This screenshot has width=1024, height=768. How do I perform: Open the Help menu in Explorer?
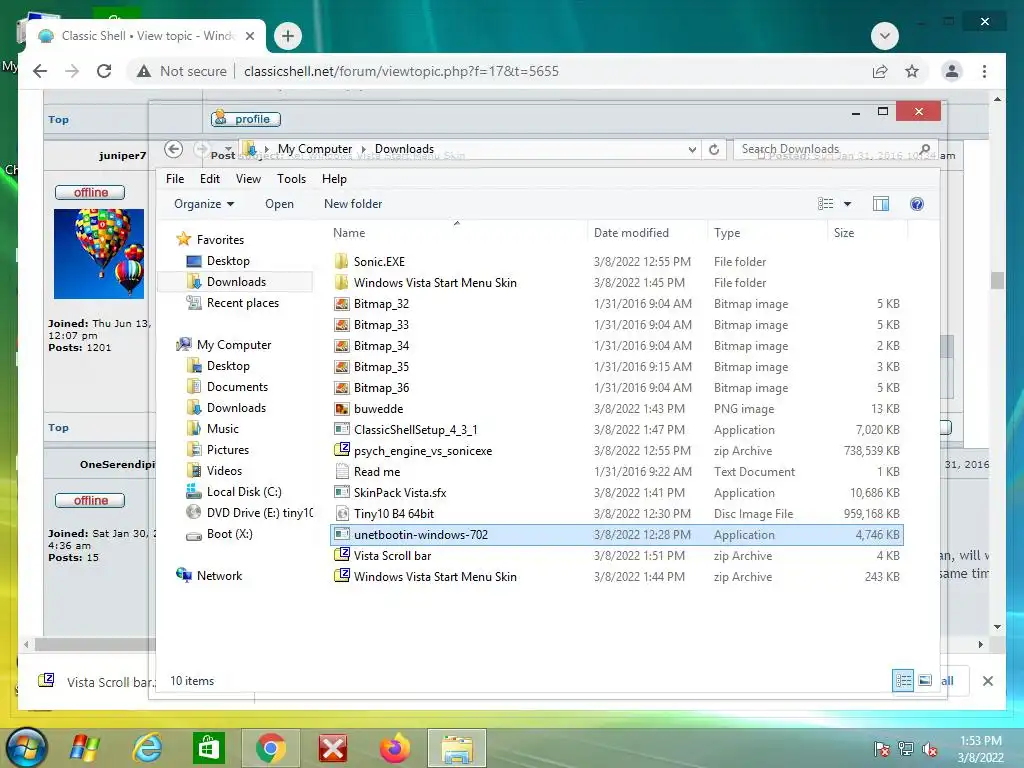pyautogui.click(x=334, y=179)
